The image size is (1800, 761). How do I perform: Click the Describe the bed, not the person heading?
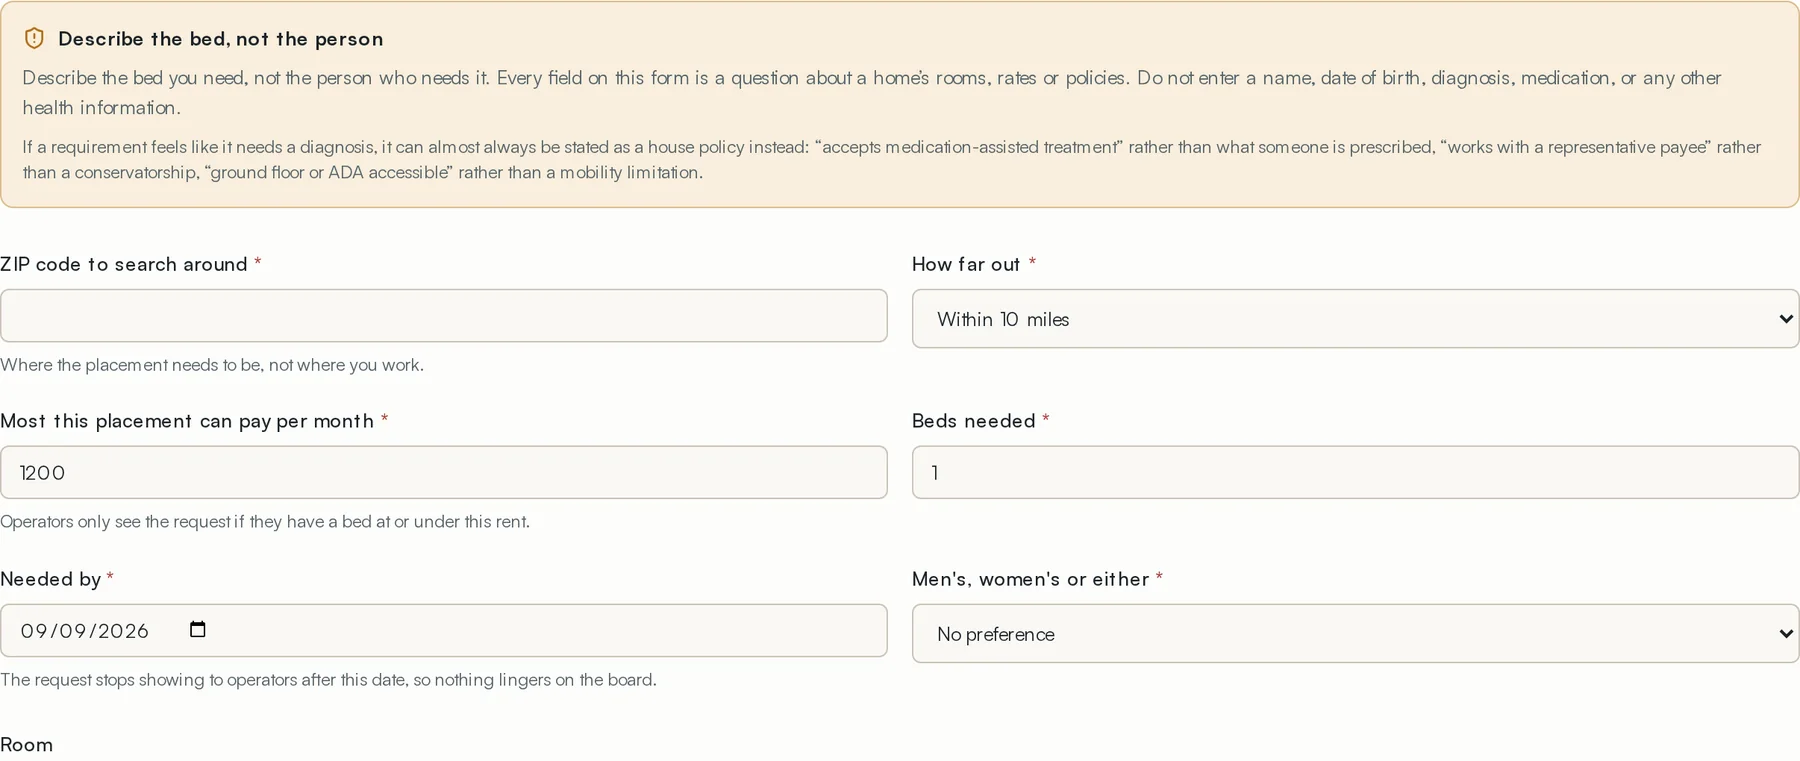click(x=220, y=39)
